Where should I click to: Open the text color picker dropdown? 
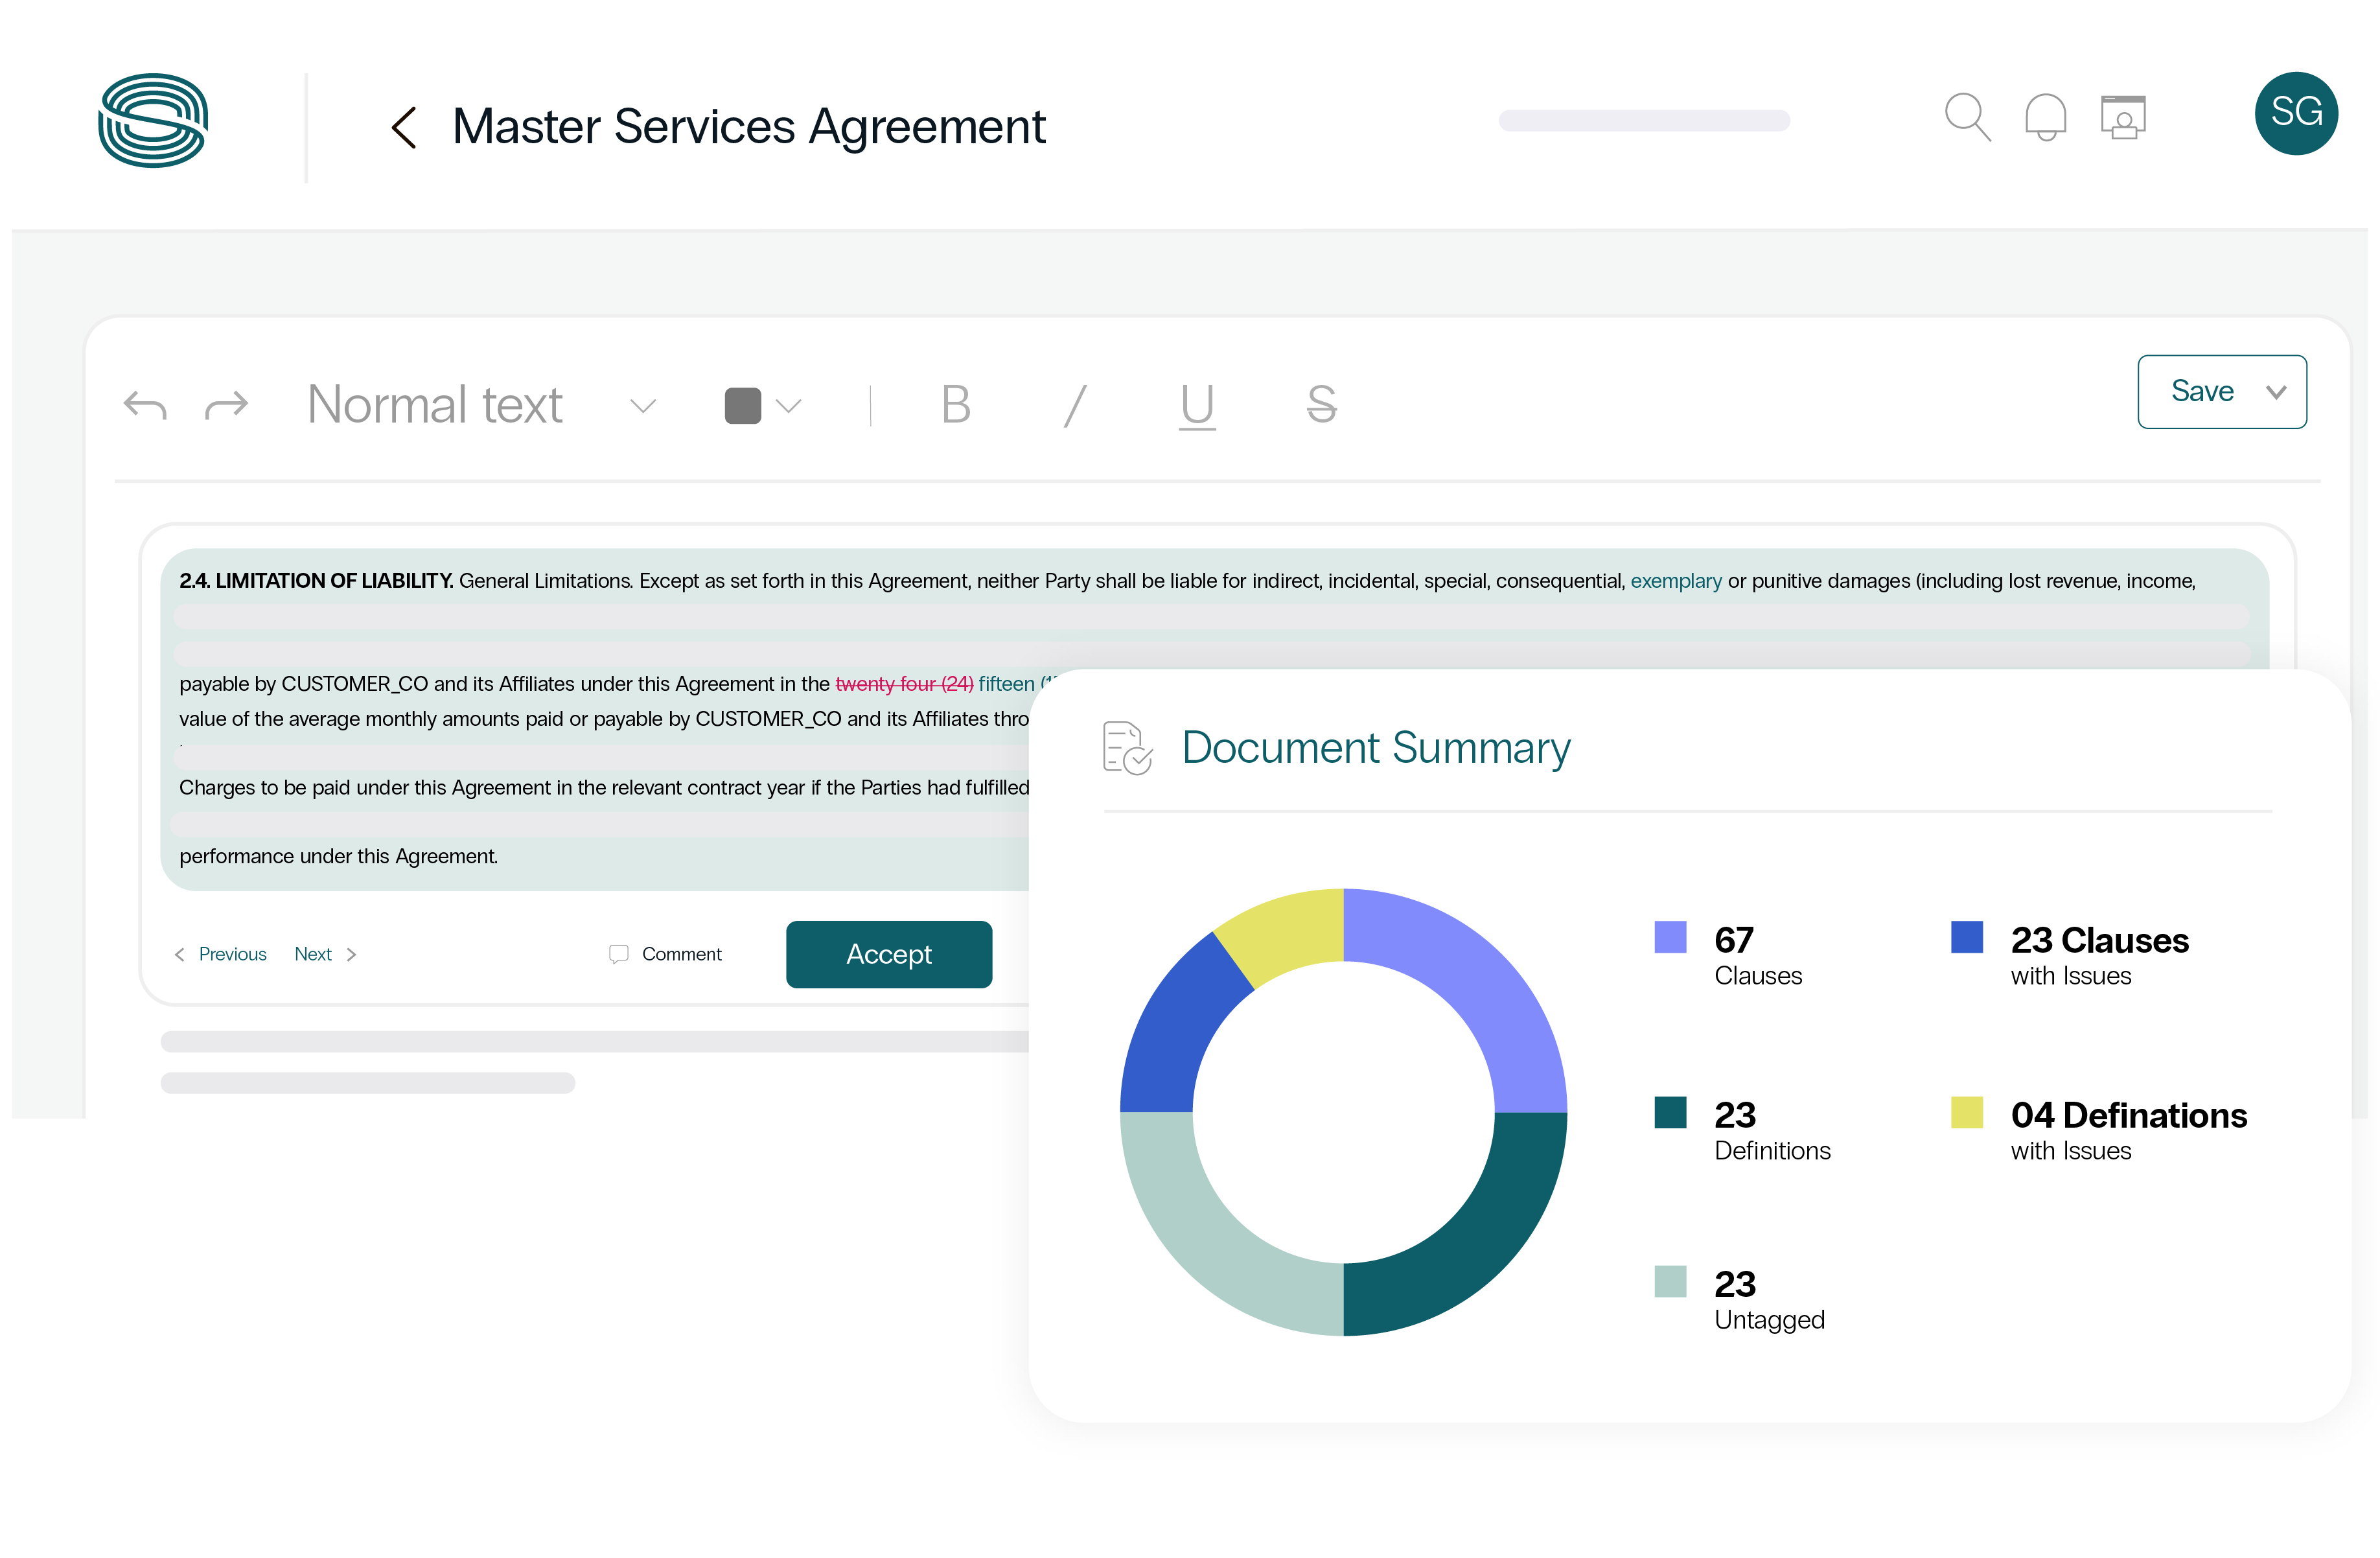point(790,406)
